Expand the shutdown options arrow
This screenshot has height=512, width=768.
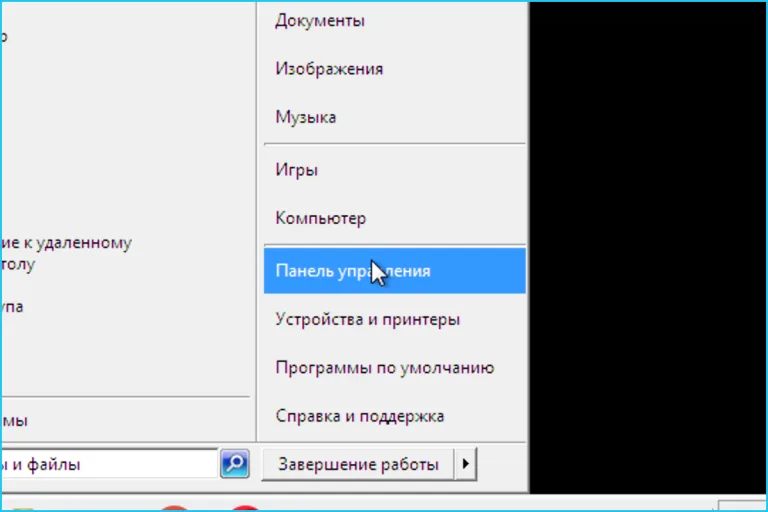pyautogui.click(x=466, y=464)
